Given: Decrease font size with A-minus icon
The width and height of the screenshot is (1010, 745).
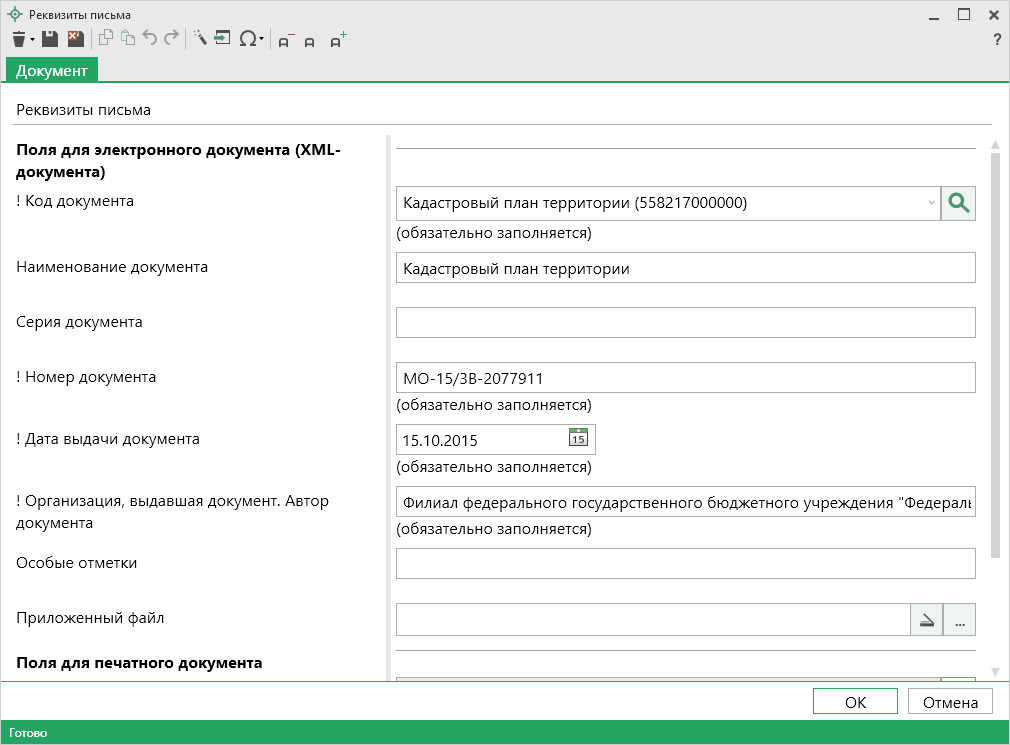Looking at the screenshot, I should point(285,40).
